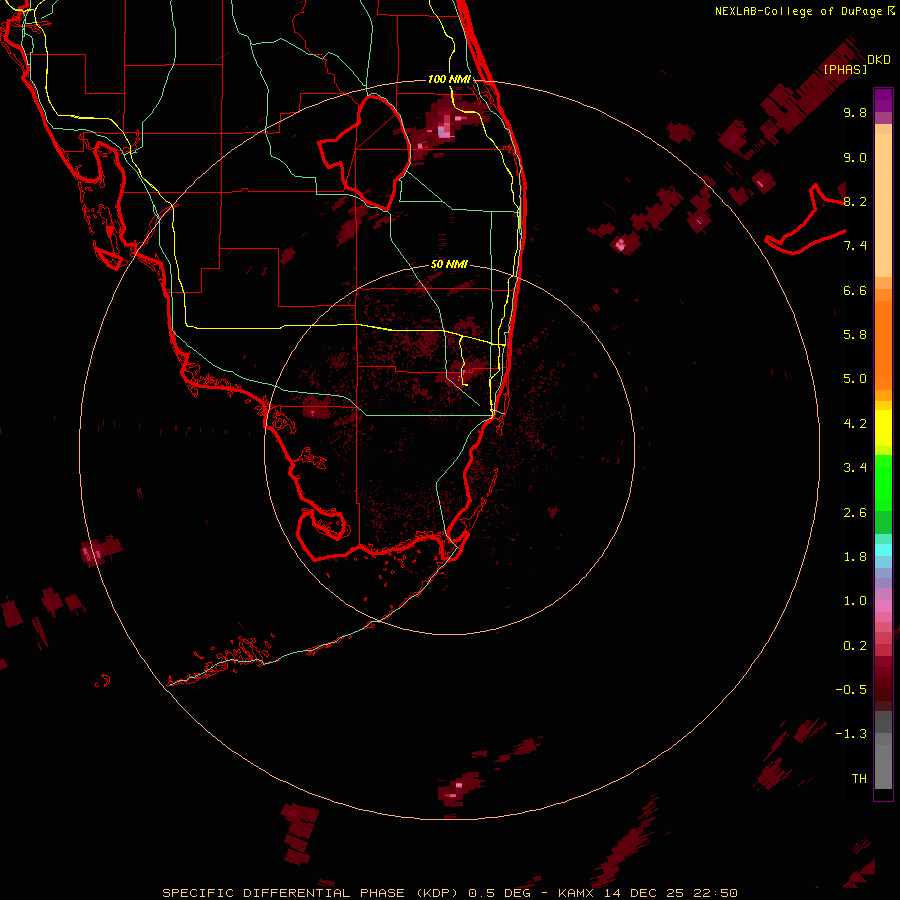Click the 5.0 legend value
The height and width of the screenshot is (900, 900).
coord(855,379)
